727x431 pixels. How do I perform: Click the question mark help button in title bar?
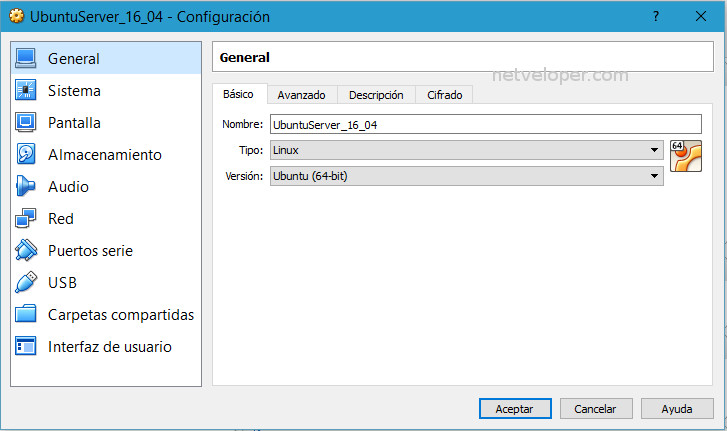click(656, 16)
